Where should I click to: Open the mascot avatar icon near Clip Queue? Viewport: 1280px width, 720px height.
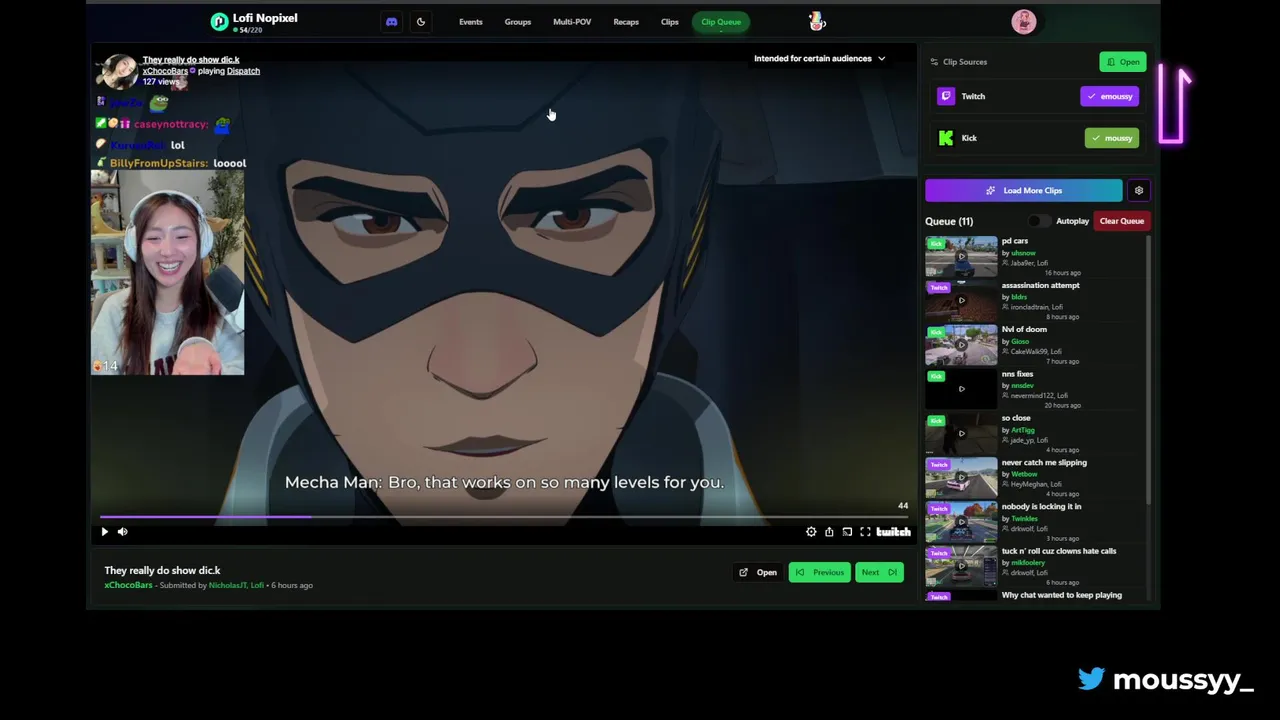[817, 21]
